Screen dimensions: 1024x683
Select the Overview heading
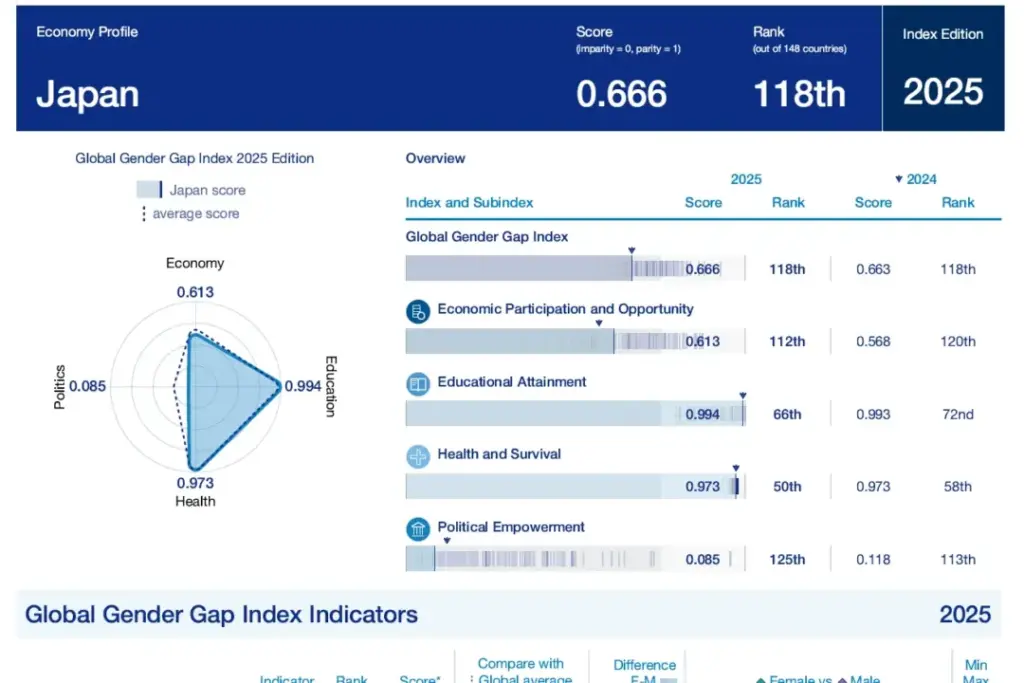[435, 158]
